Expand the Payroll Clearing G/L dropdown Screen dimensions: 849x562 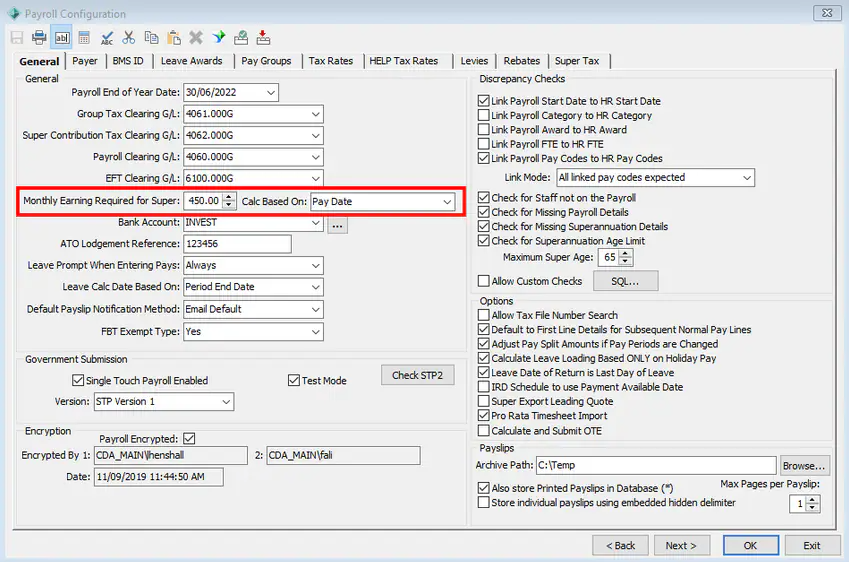pyautogui.click(x=315, y=157)
